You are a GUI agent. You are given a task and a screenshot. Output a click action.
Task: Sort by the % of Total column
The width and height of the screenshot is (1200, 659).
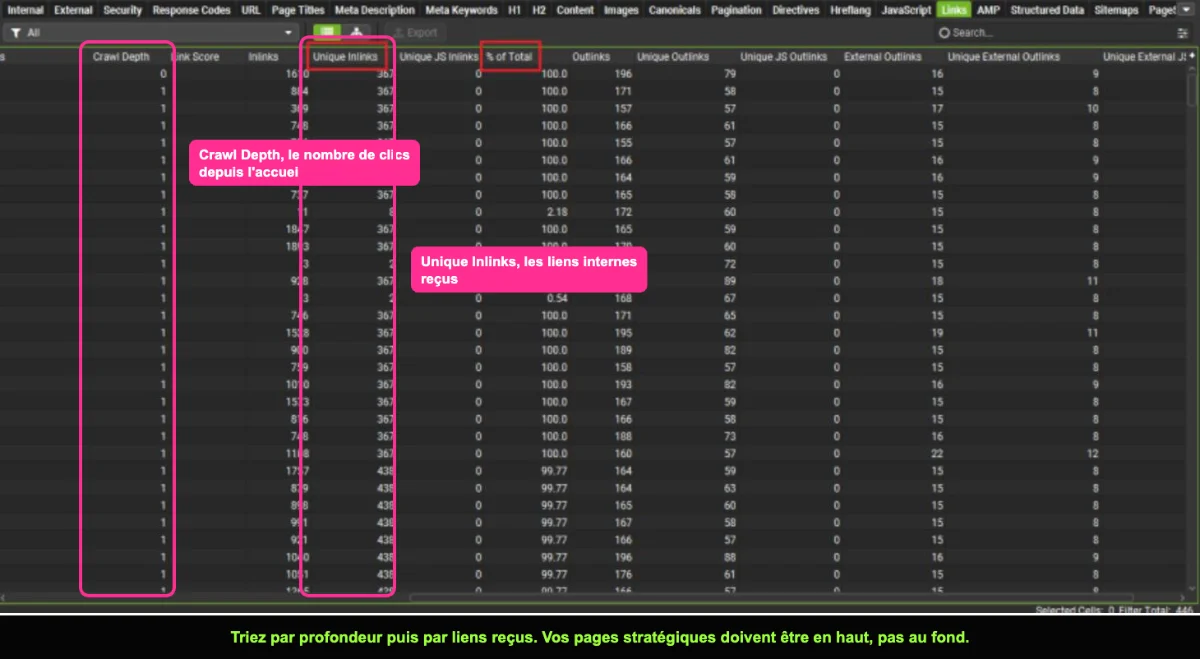coord(510,57)
